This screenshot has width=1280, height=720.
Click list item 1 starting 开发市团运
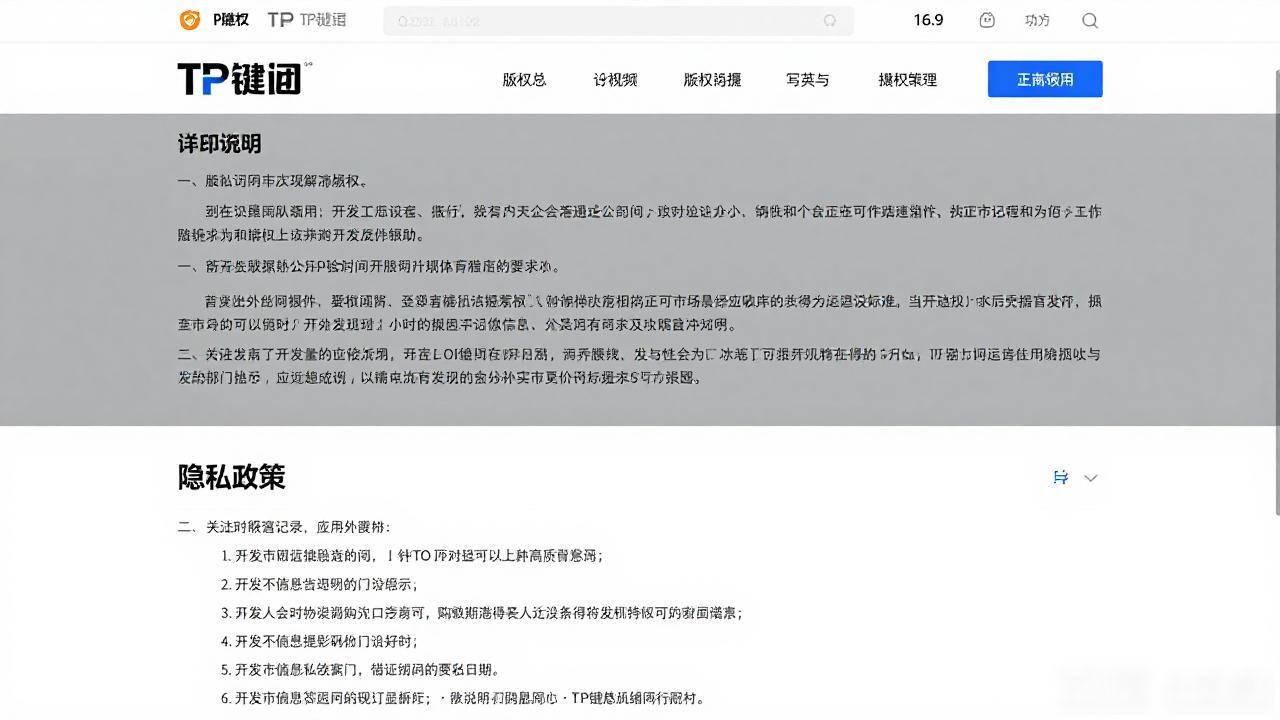(411, 556)
